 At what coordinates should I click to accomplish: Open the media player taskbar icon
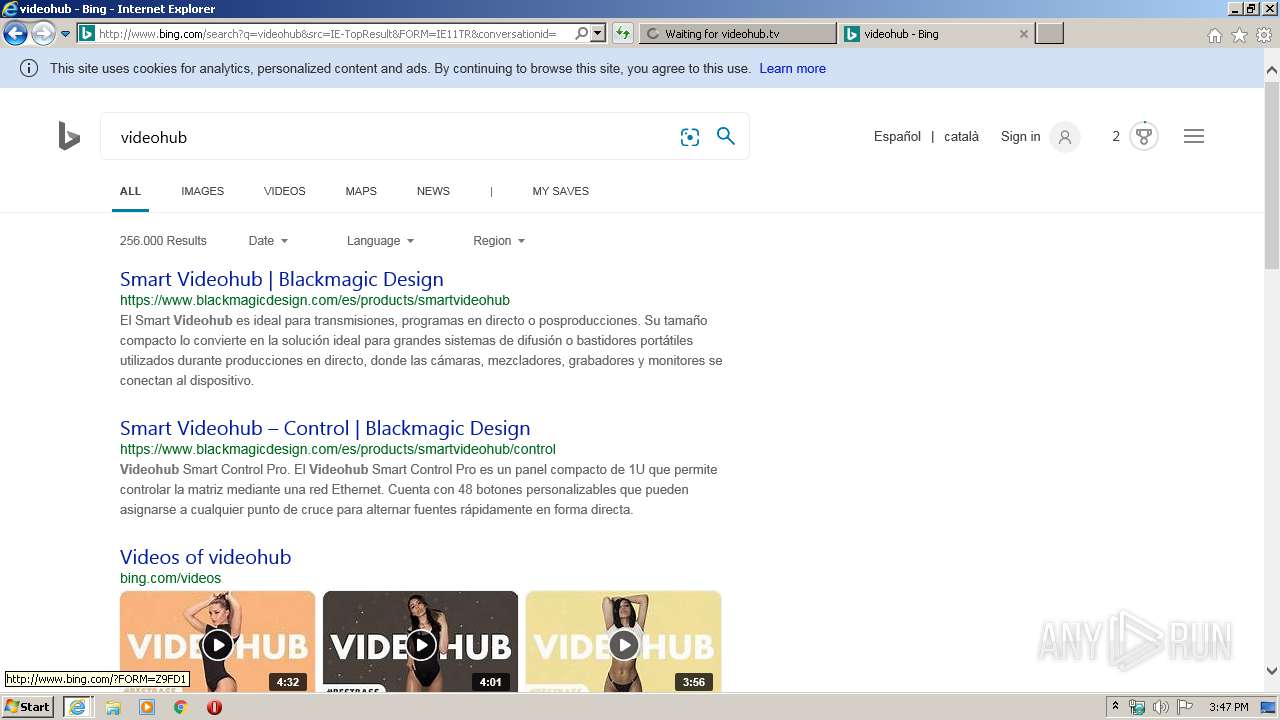click(147, 707)
